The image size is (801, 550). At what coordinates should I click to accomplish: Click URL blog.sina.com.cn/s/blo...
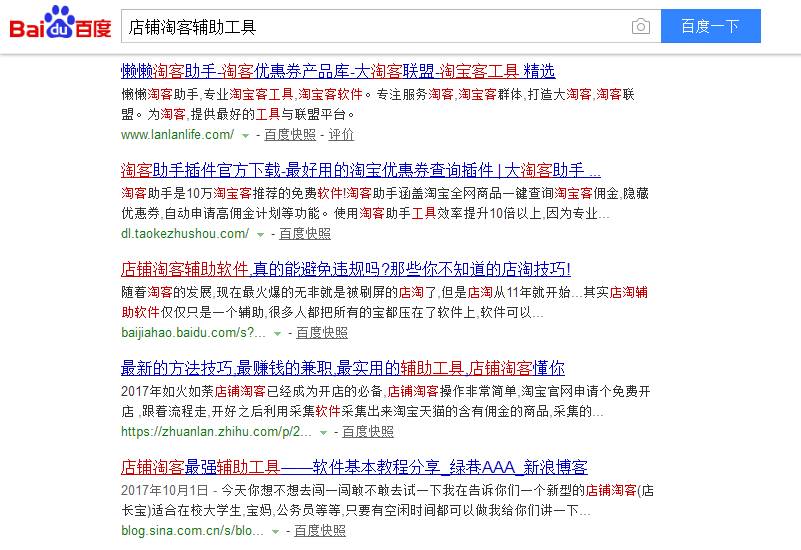[192, 531]
